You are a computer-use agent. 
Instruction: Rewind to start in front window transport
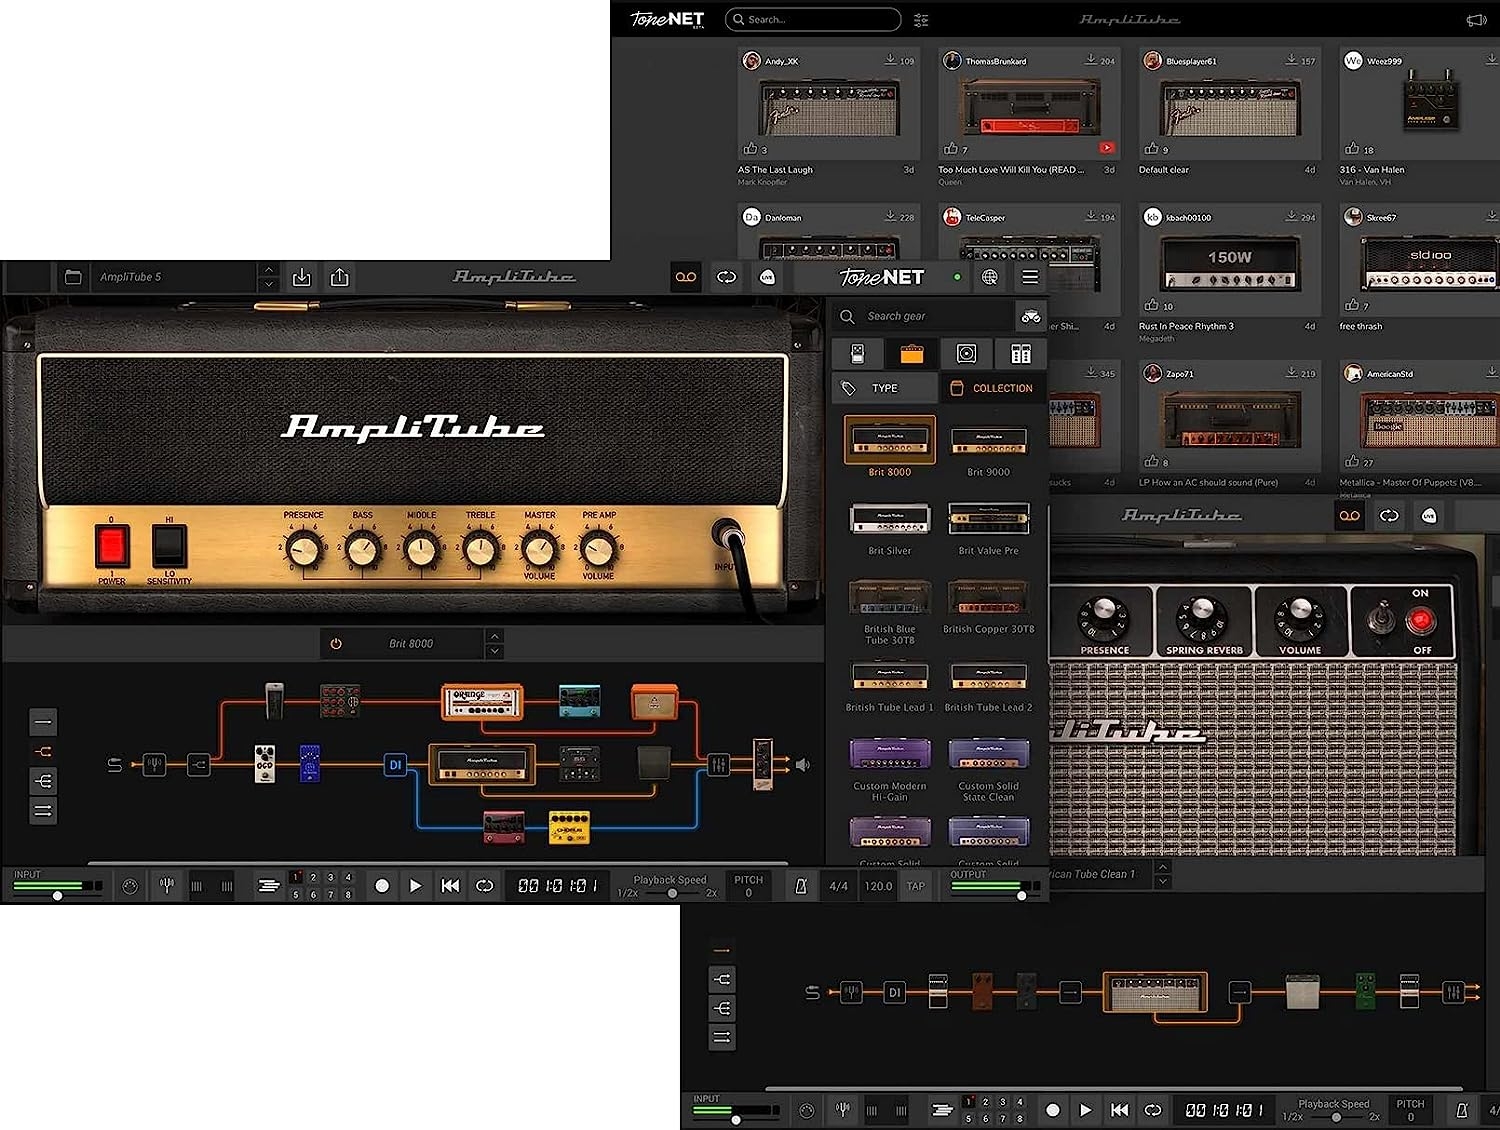click(451, 886)
